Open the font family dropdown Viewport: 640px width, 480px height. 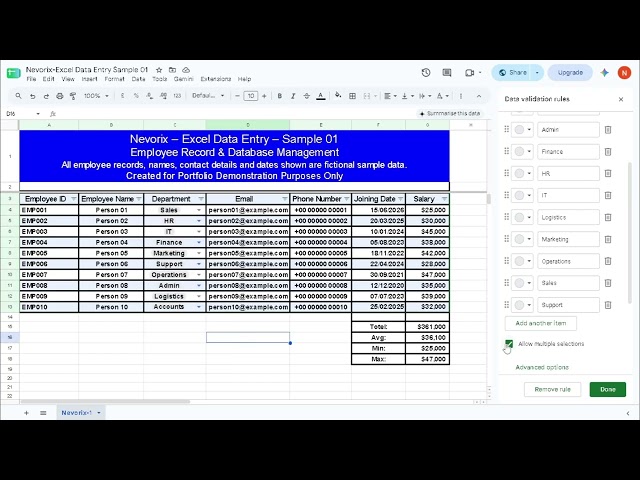pos(208,96)
